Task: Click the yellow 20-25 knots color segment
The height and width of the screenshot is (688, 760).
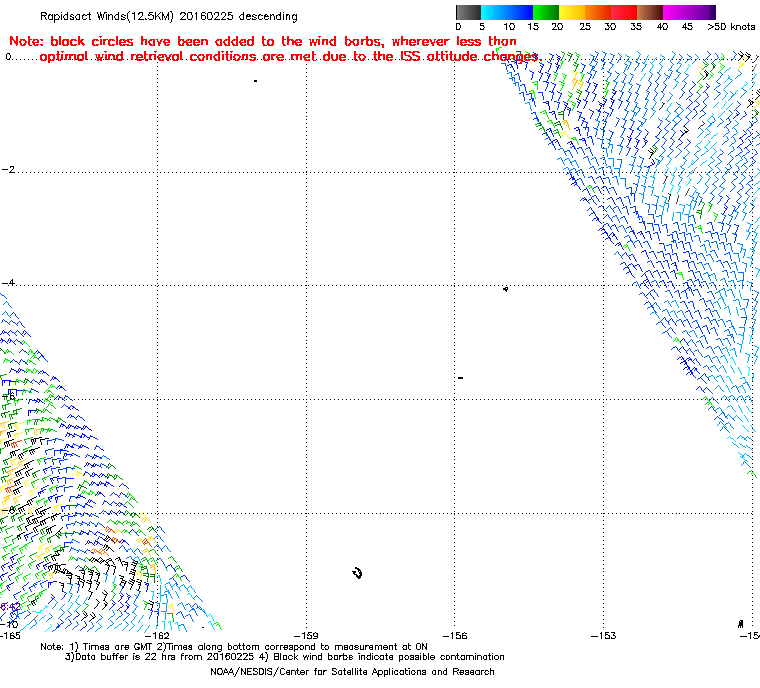Action: (572, 12)
